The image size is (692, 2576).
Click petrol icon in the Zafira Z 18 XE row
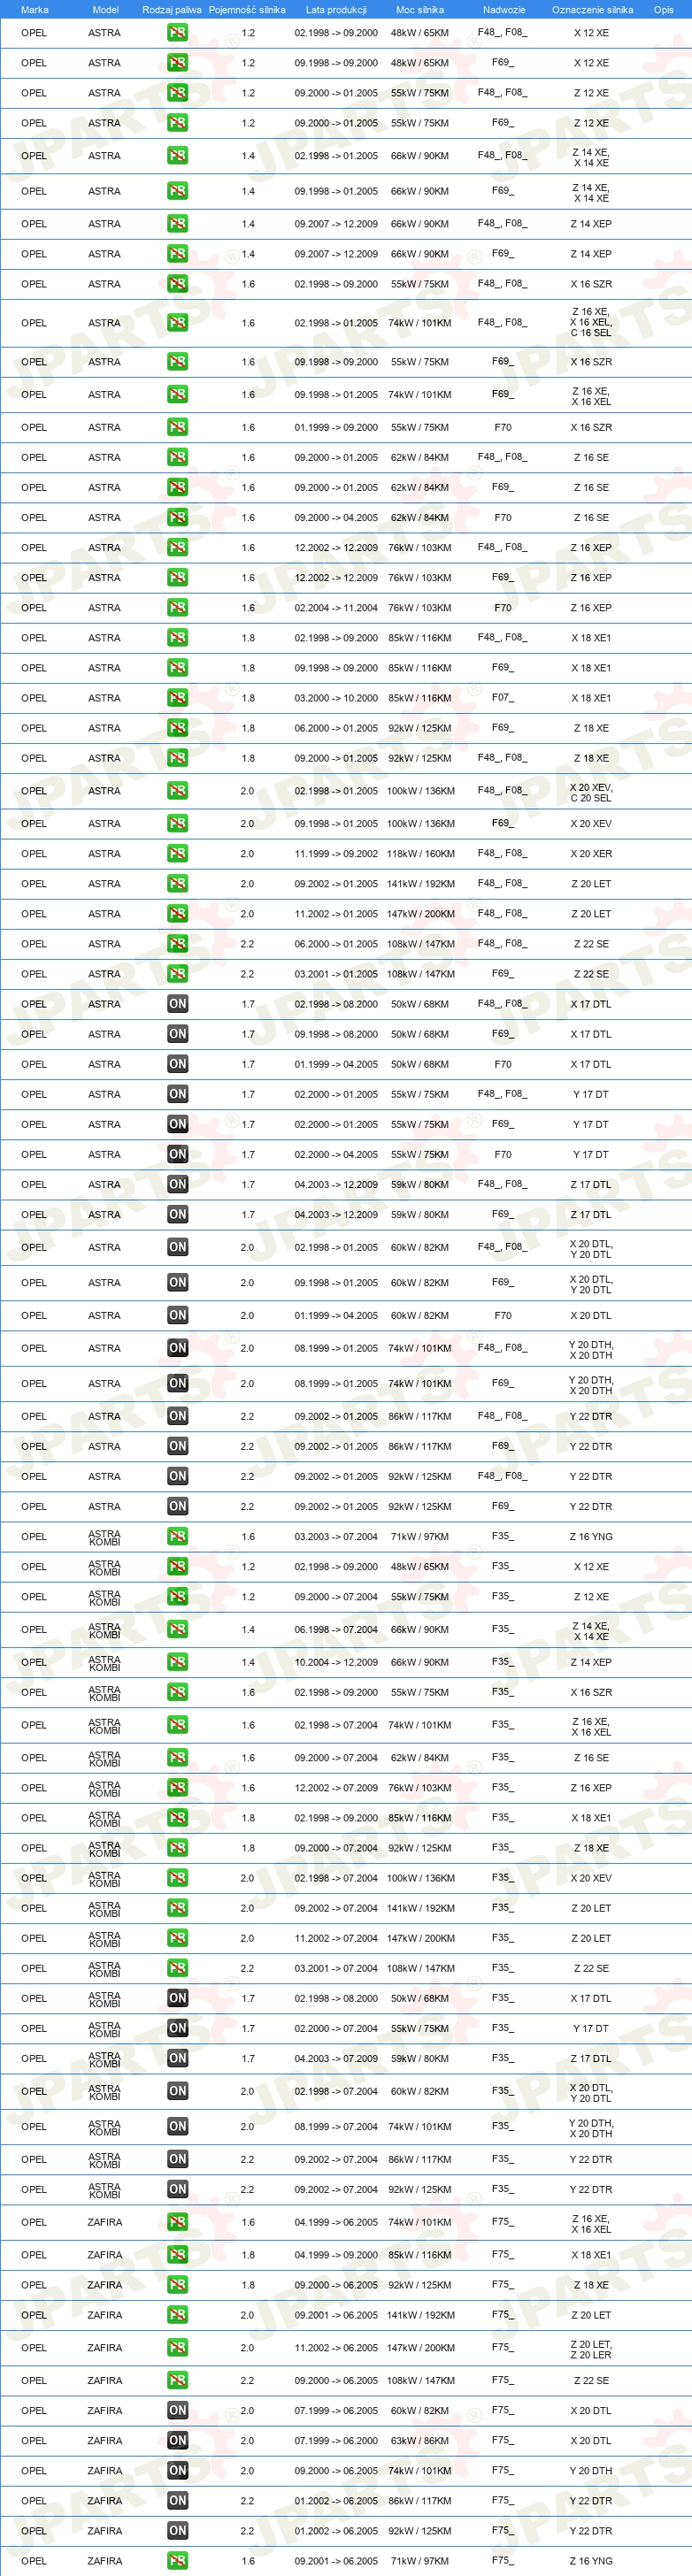coord(177,2285)
